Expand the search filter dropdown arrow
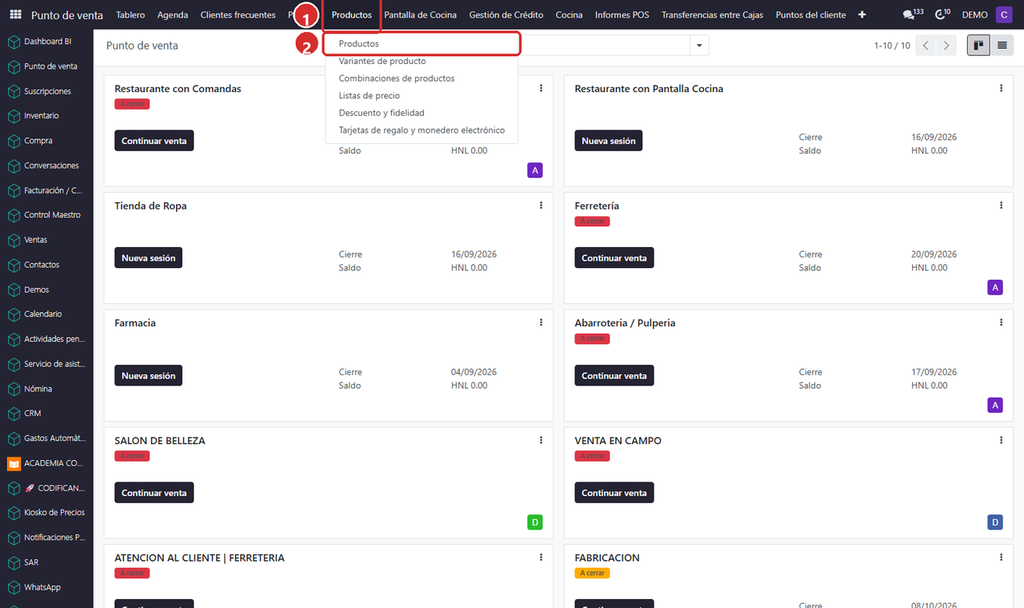 (x=699, y=45)
